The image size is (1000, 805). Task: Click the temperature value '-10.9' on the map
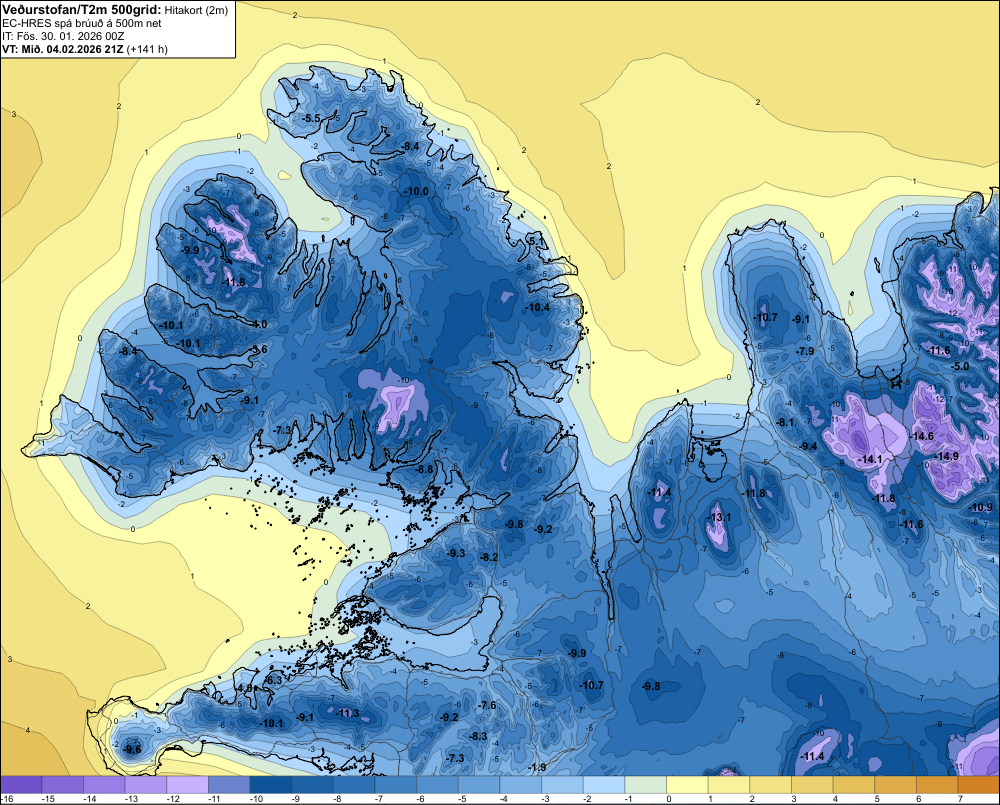(x=980, y=508)
